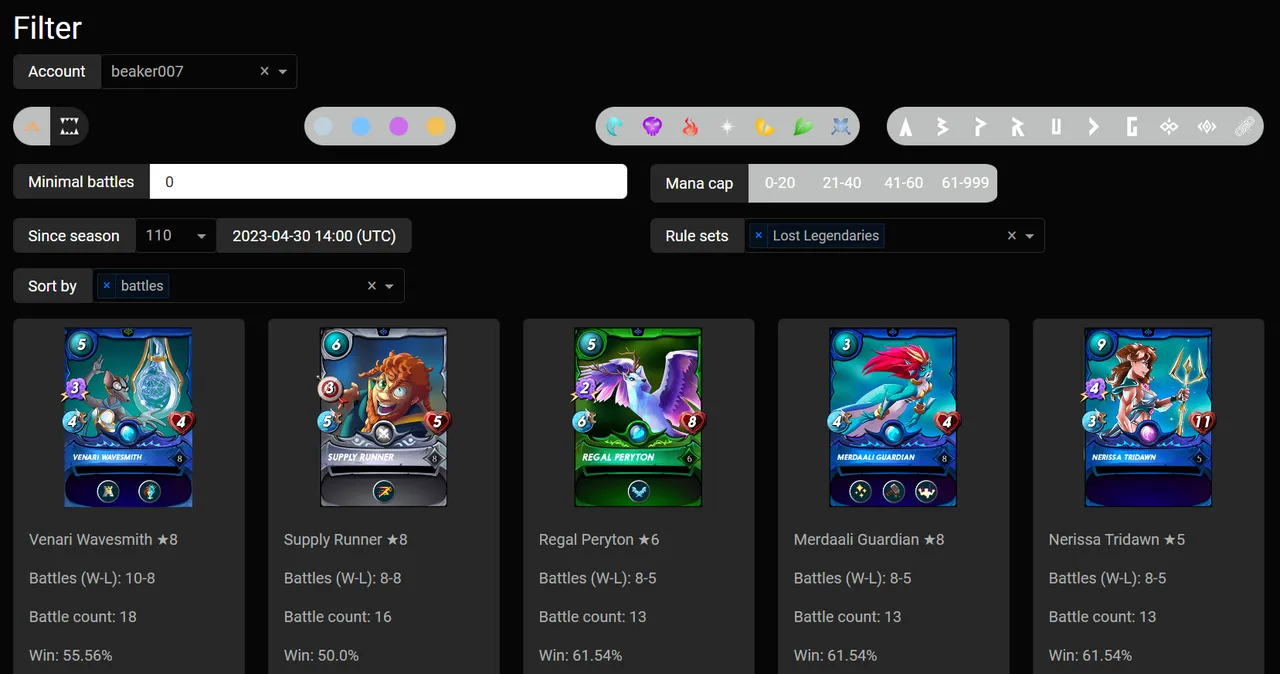The width and height of the screenshot is (1280, 674).
Task: Remove the Lost Legendaries rule set tag
Action: [759, 236]
